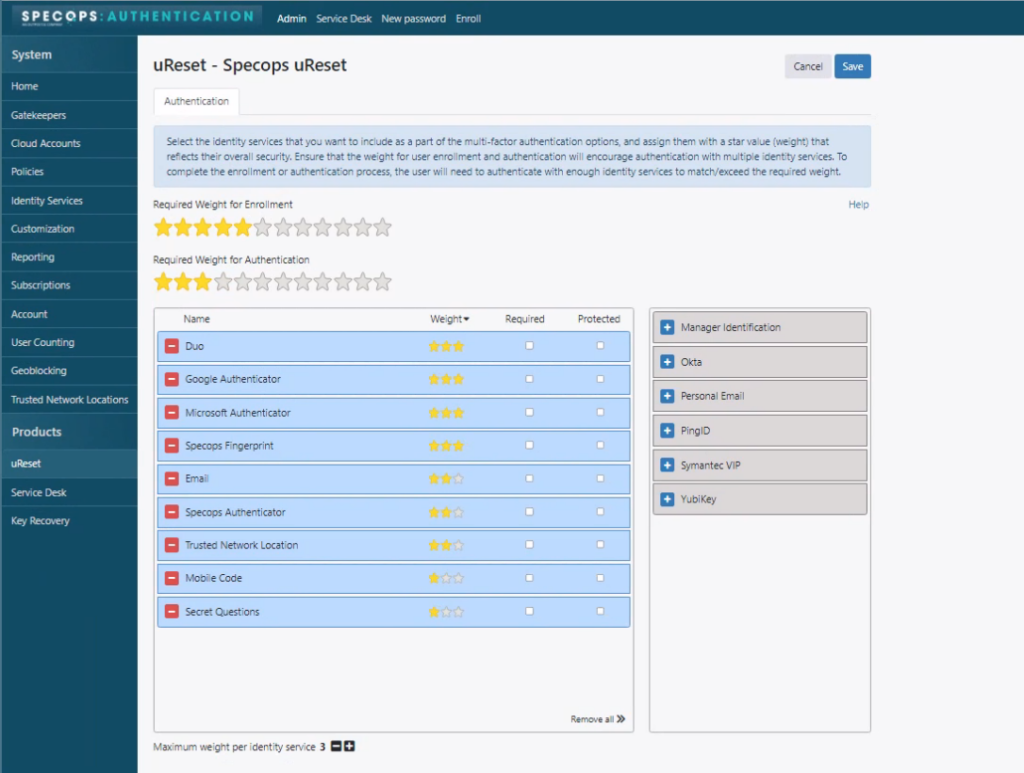Image resolution: width=1024 pixels, height=773 pixels.
Task: Check Required for Specops Authenticator
Action: [530, 511]
